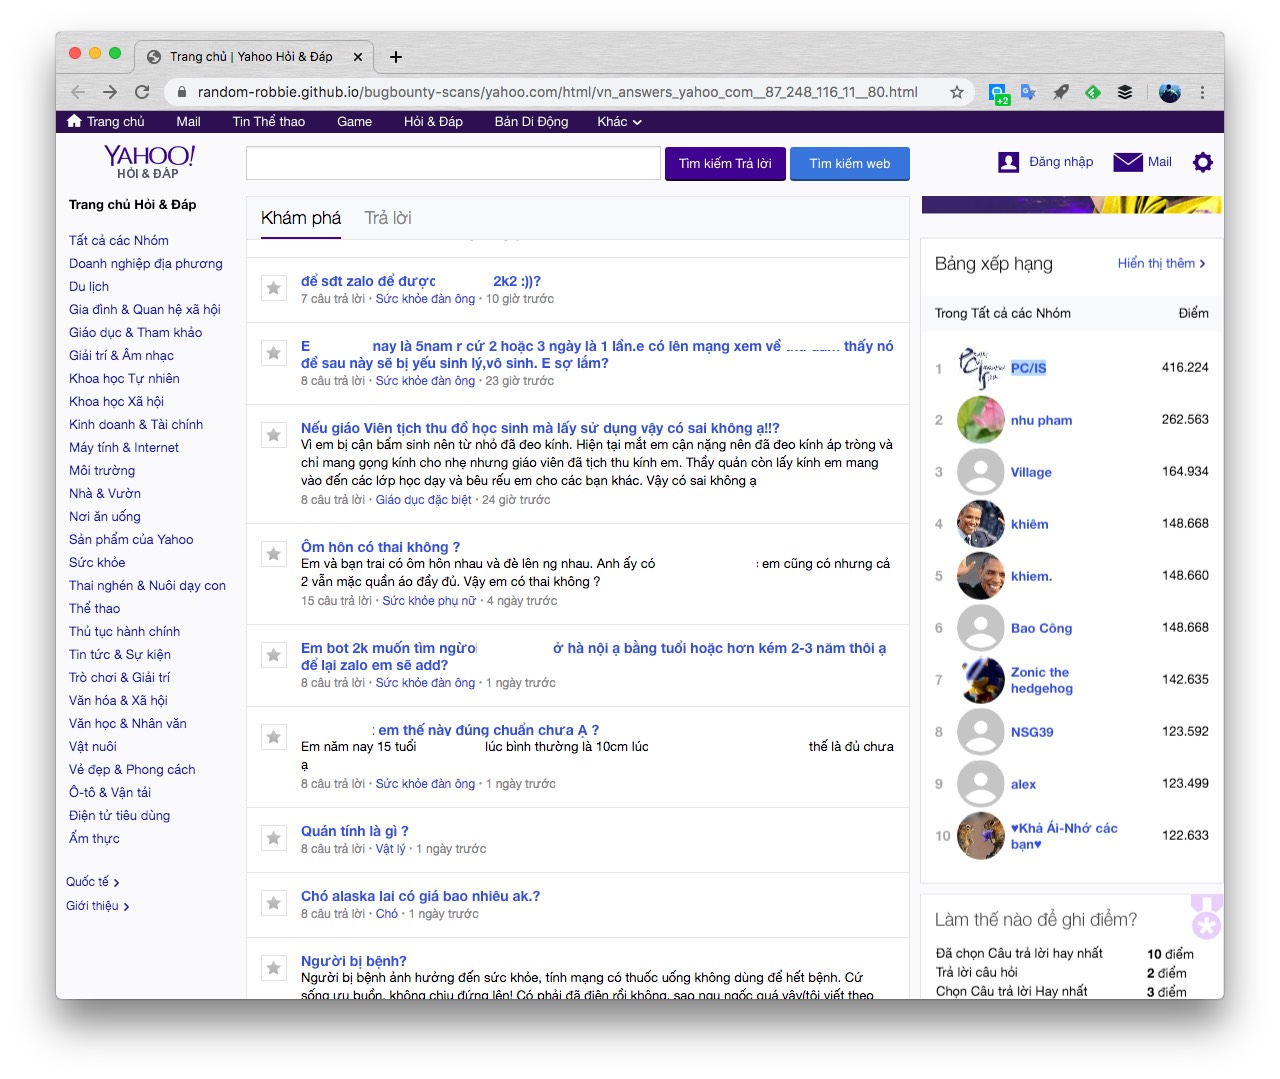The height and width of the screenshot is (1079, 1280).
Task: Open settings gear icon in header
Action: pos(1203,162)
